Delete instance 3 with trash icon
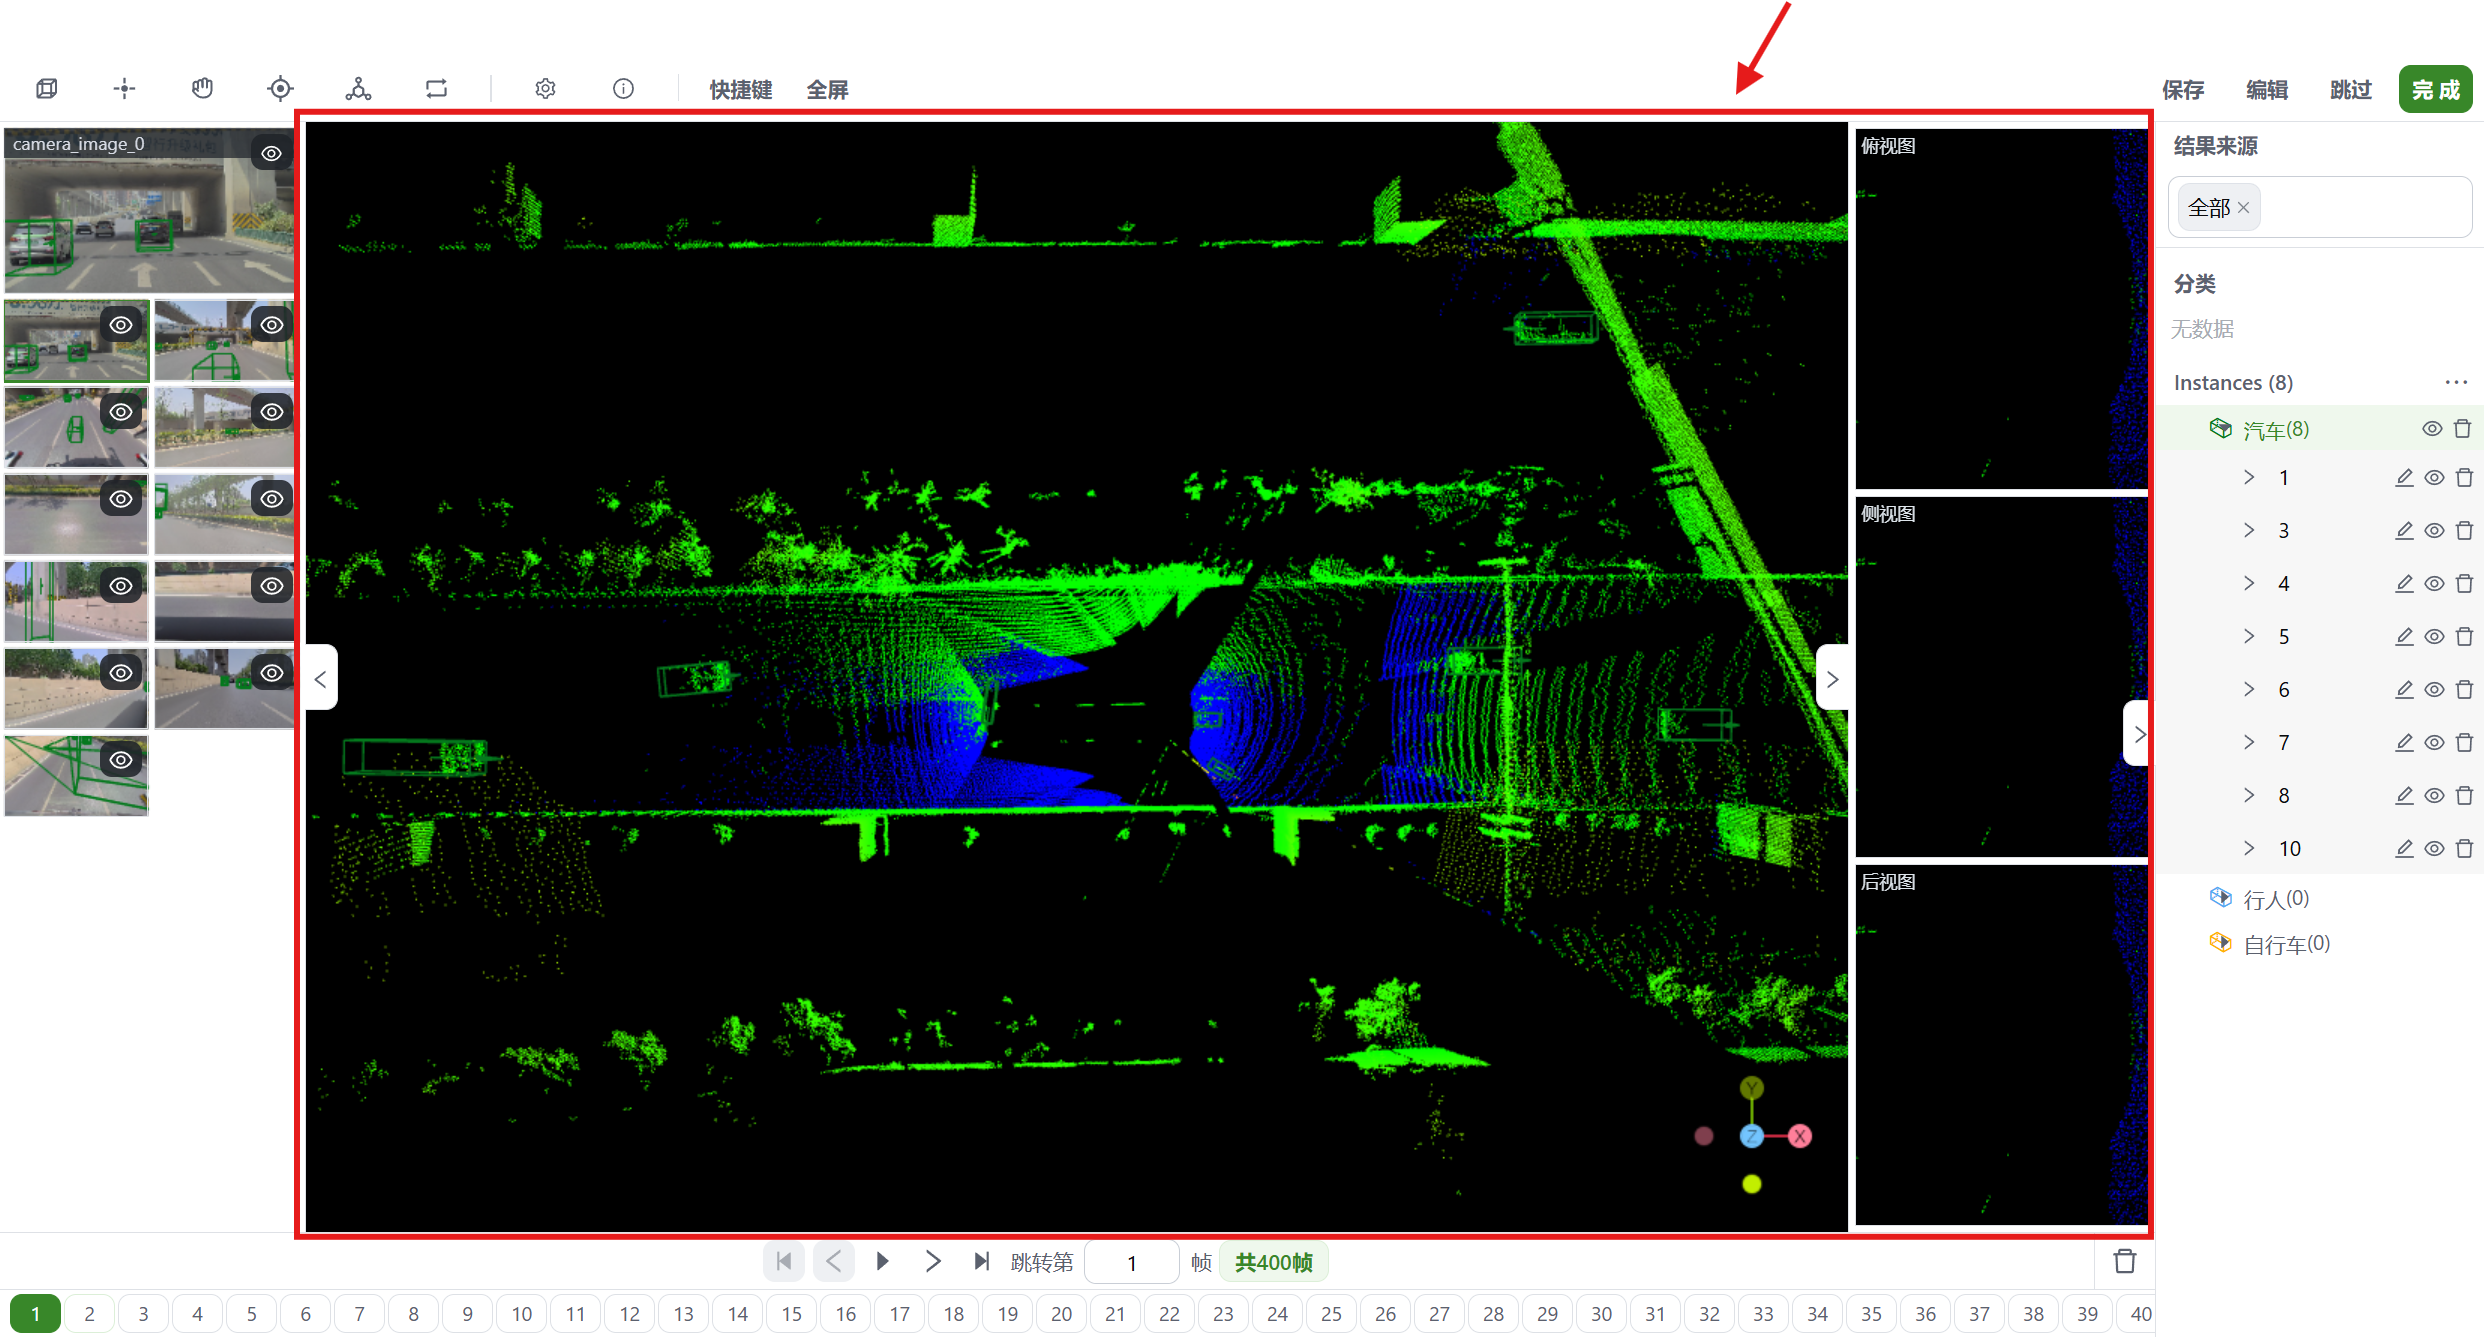The height and width of the screenshot is (1337, 2484). click(x=2464, y=531)
